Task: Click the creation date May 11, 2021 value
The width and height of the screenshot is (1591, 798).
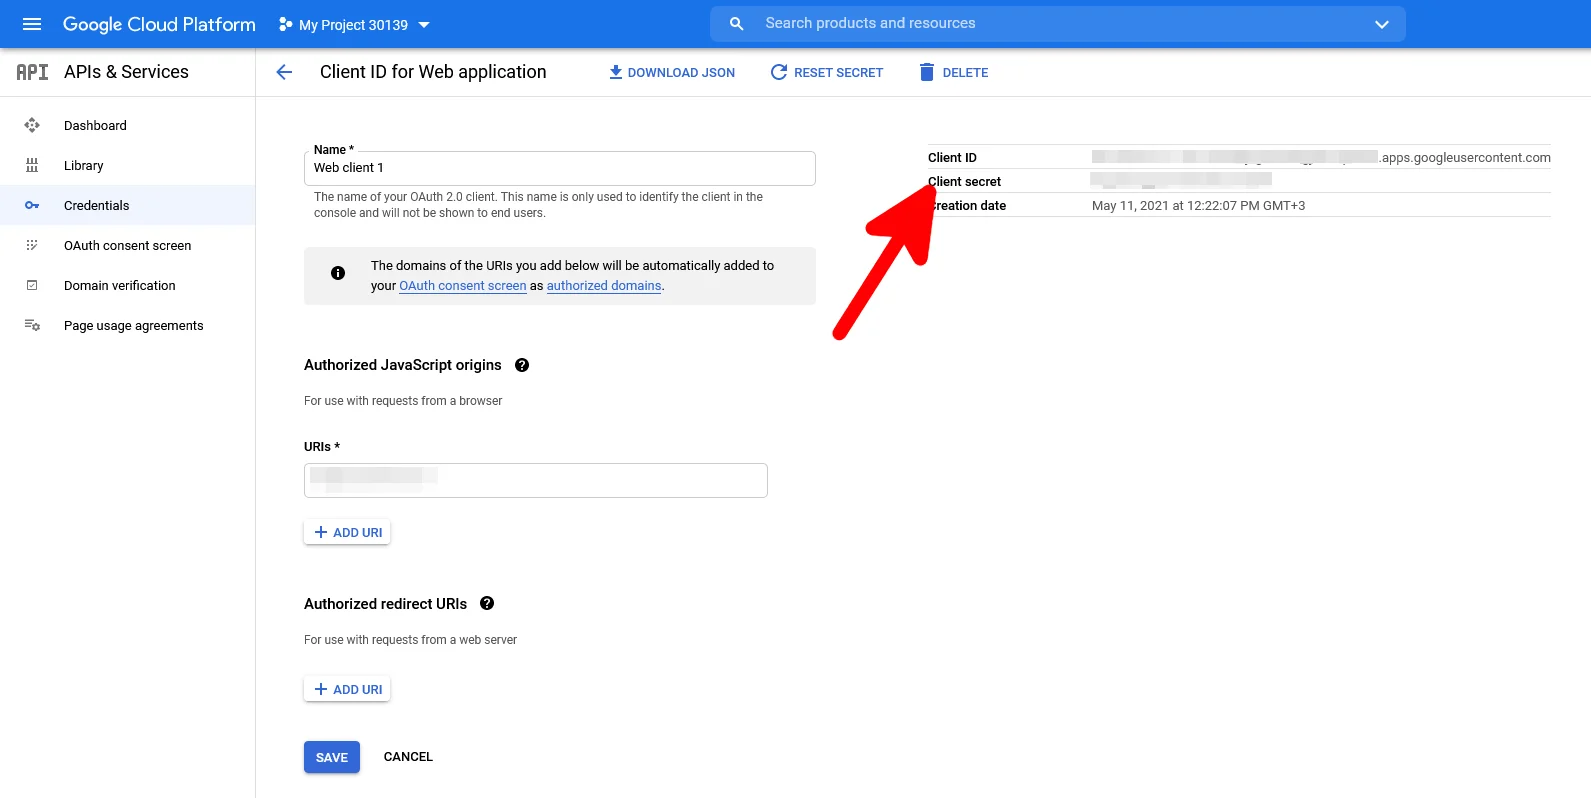Action: [1198, 205]
